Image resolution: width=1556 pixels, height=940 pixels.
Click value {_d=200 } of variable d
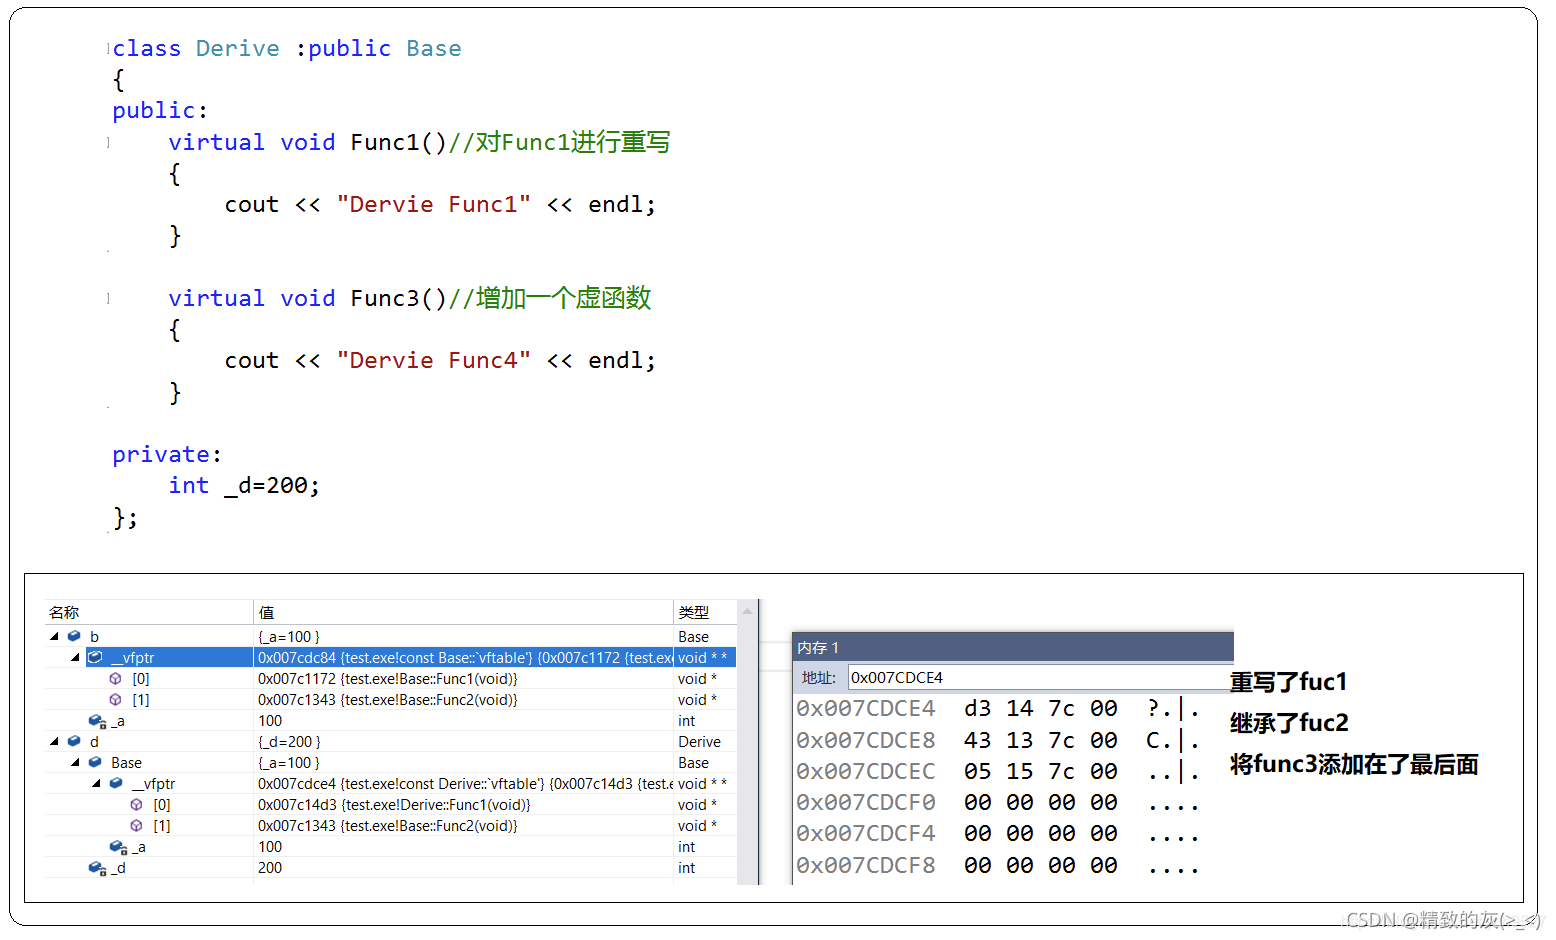pos(289,741)
